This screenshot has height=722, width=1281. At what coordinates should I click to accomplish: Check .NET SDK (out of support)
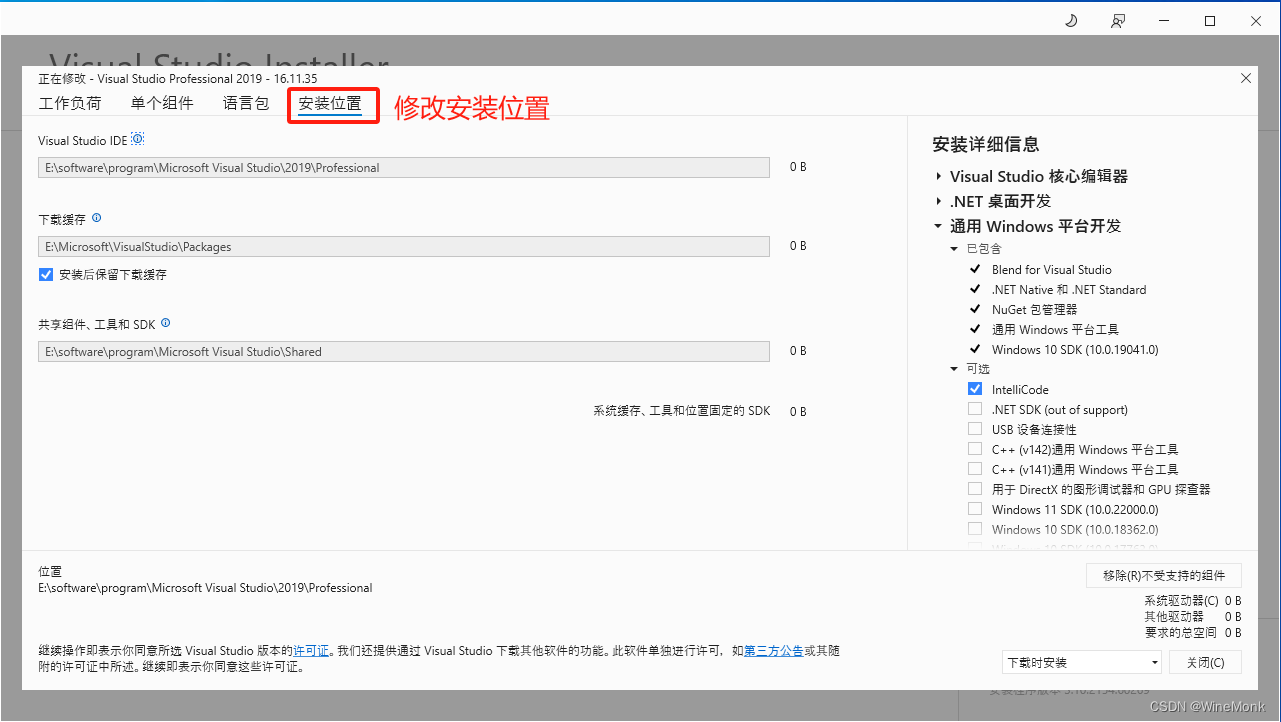point(975,409)
